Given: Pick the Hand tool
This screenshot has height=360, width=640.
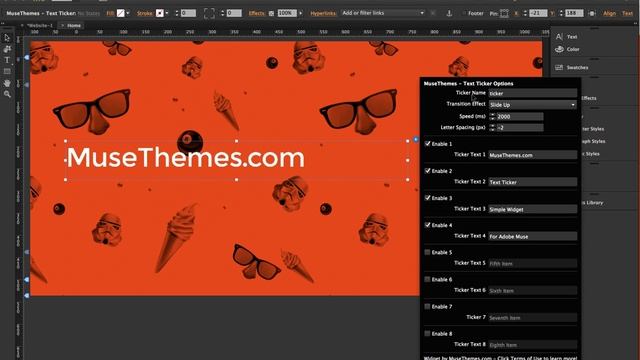Looking at the screenshot, I should tap(7, 83).
